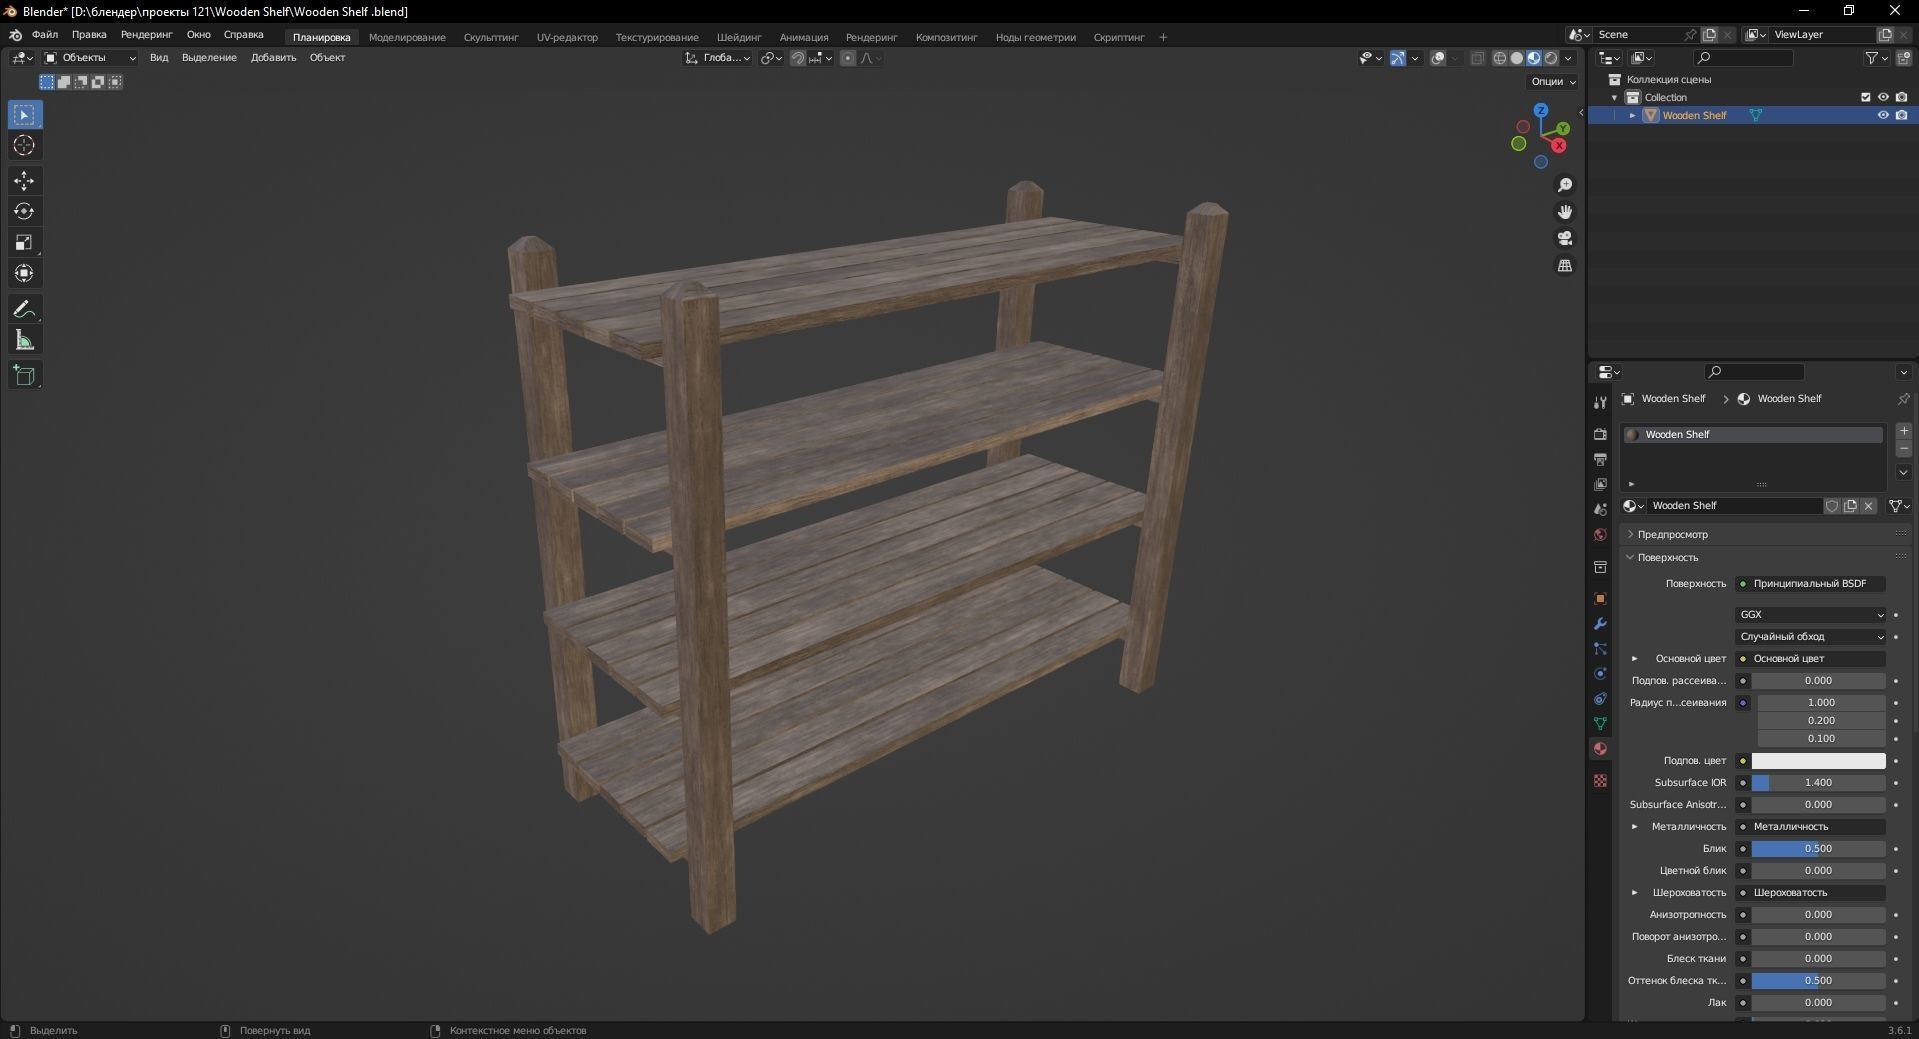Add a material slot with plus button
This screenshot has height=1039, width=1919.
tap(1904, 432)
